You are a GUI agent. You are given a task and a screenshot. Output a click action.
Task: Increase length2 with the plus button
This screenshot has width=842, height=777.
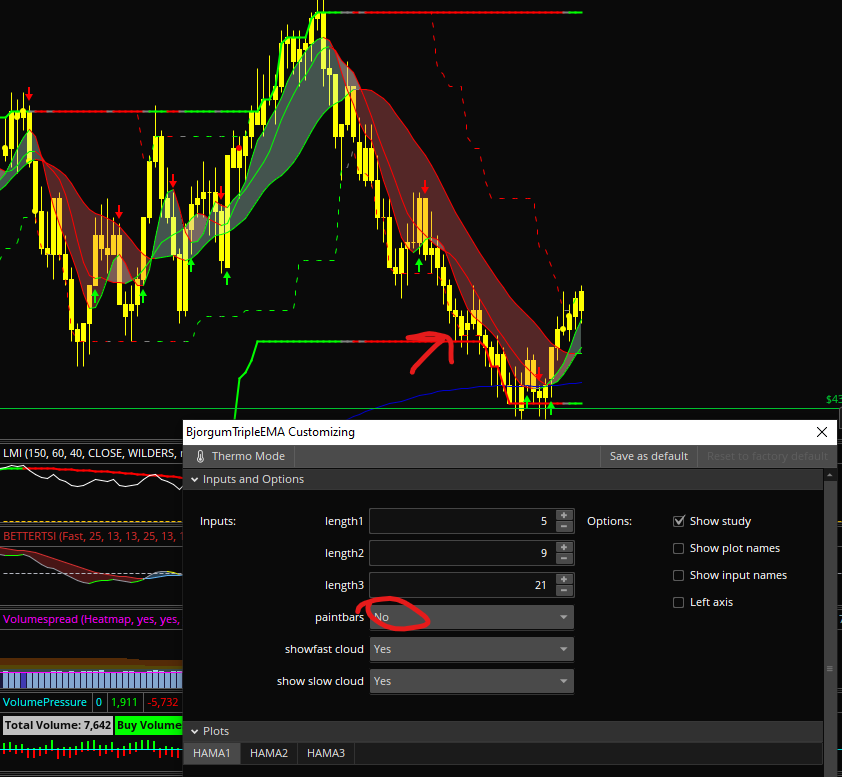click(x=564, y=548)
